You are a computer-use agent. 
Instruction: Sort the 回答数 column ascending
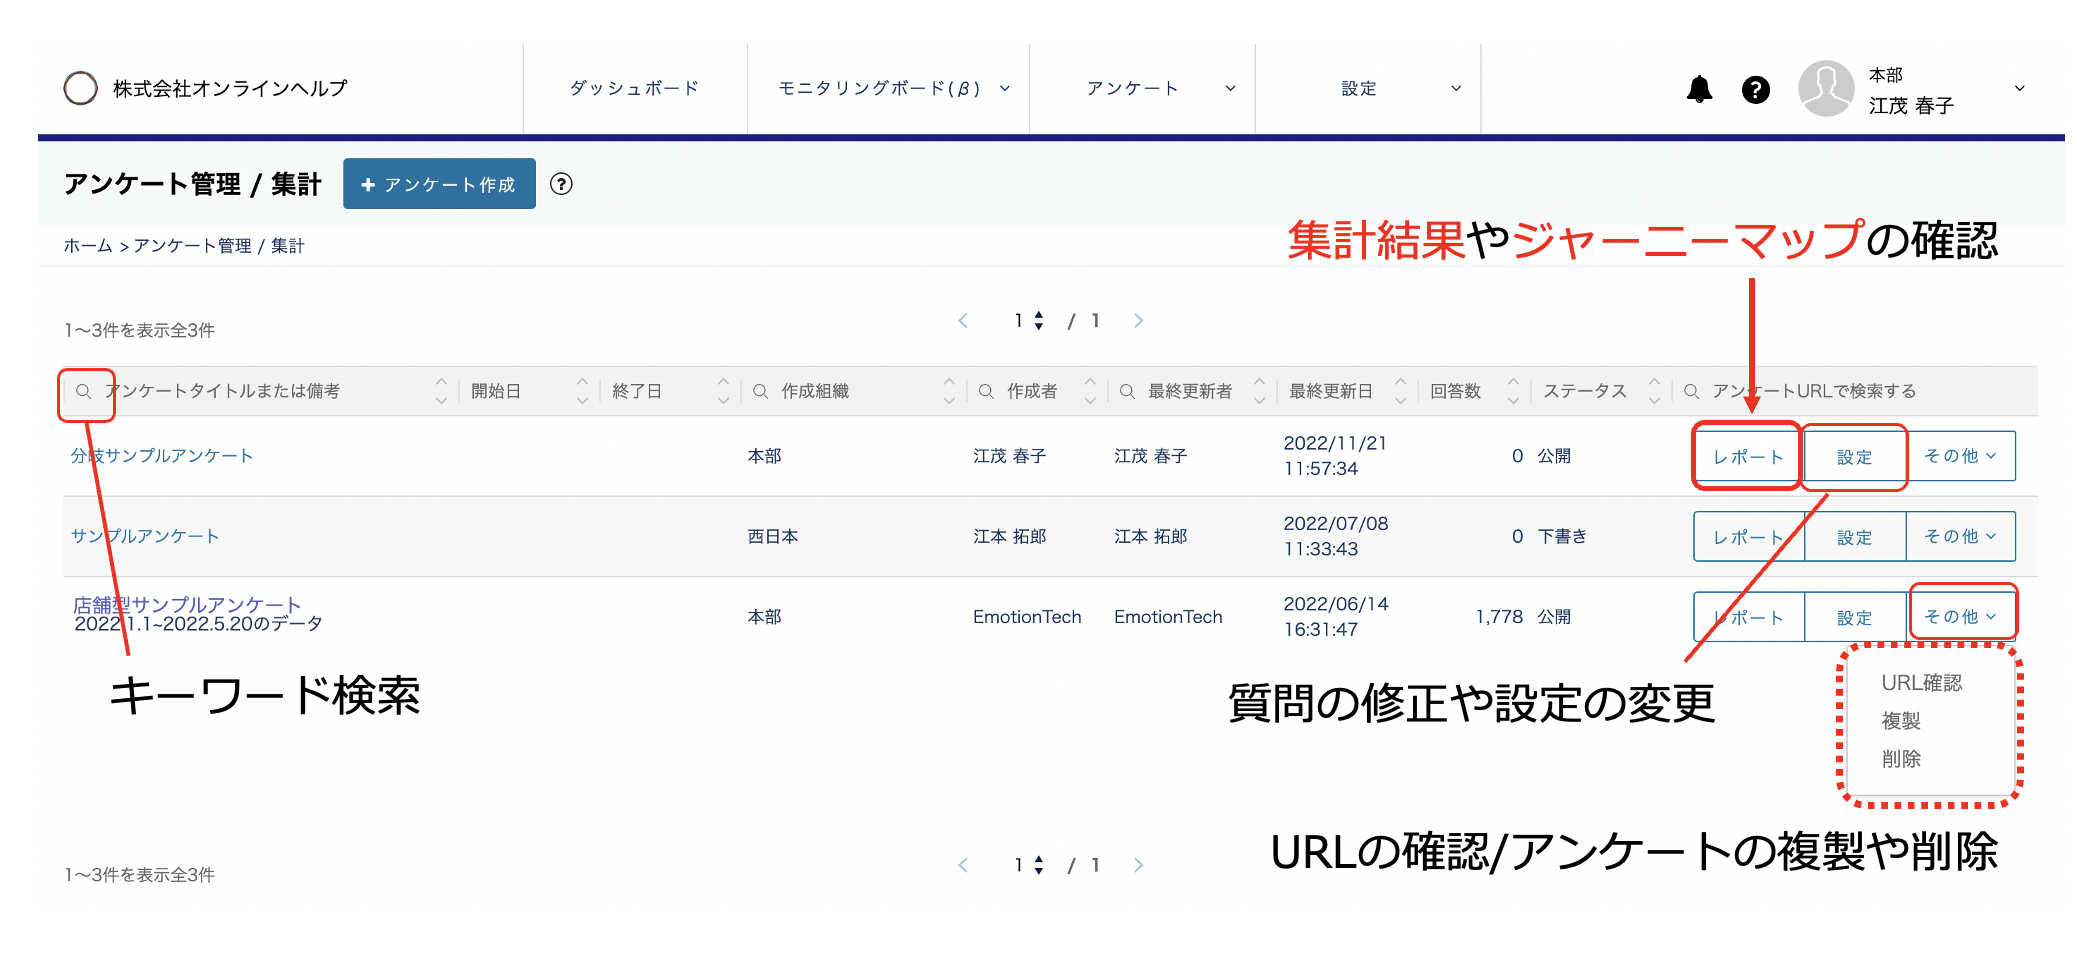[1516, 383]
